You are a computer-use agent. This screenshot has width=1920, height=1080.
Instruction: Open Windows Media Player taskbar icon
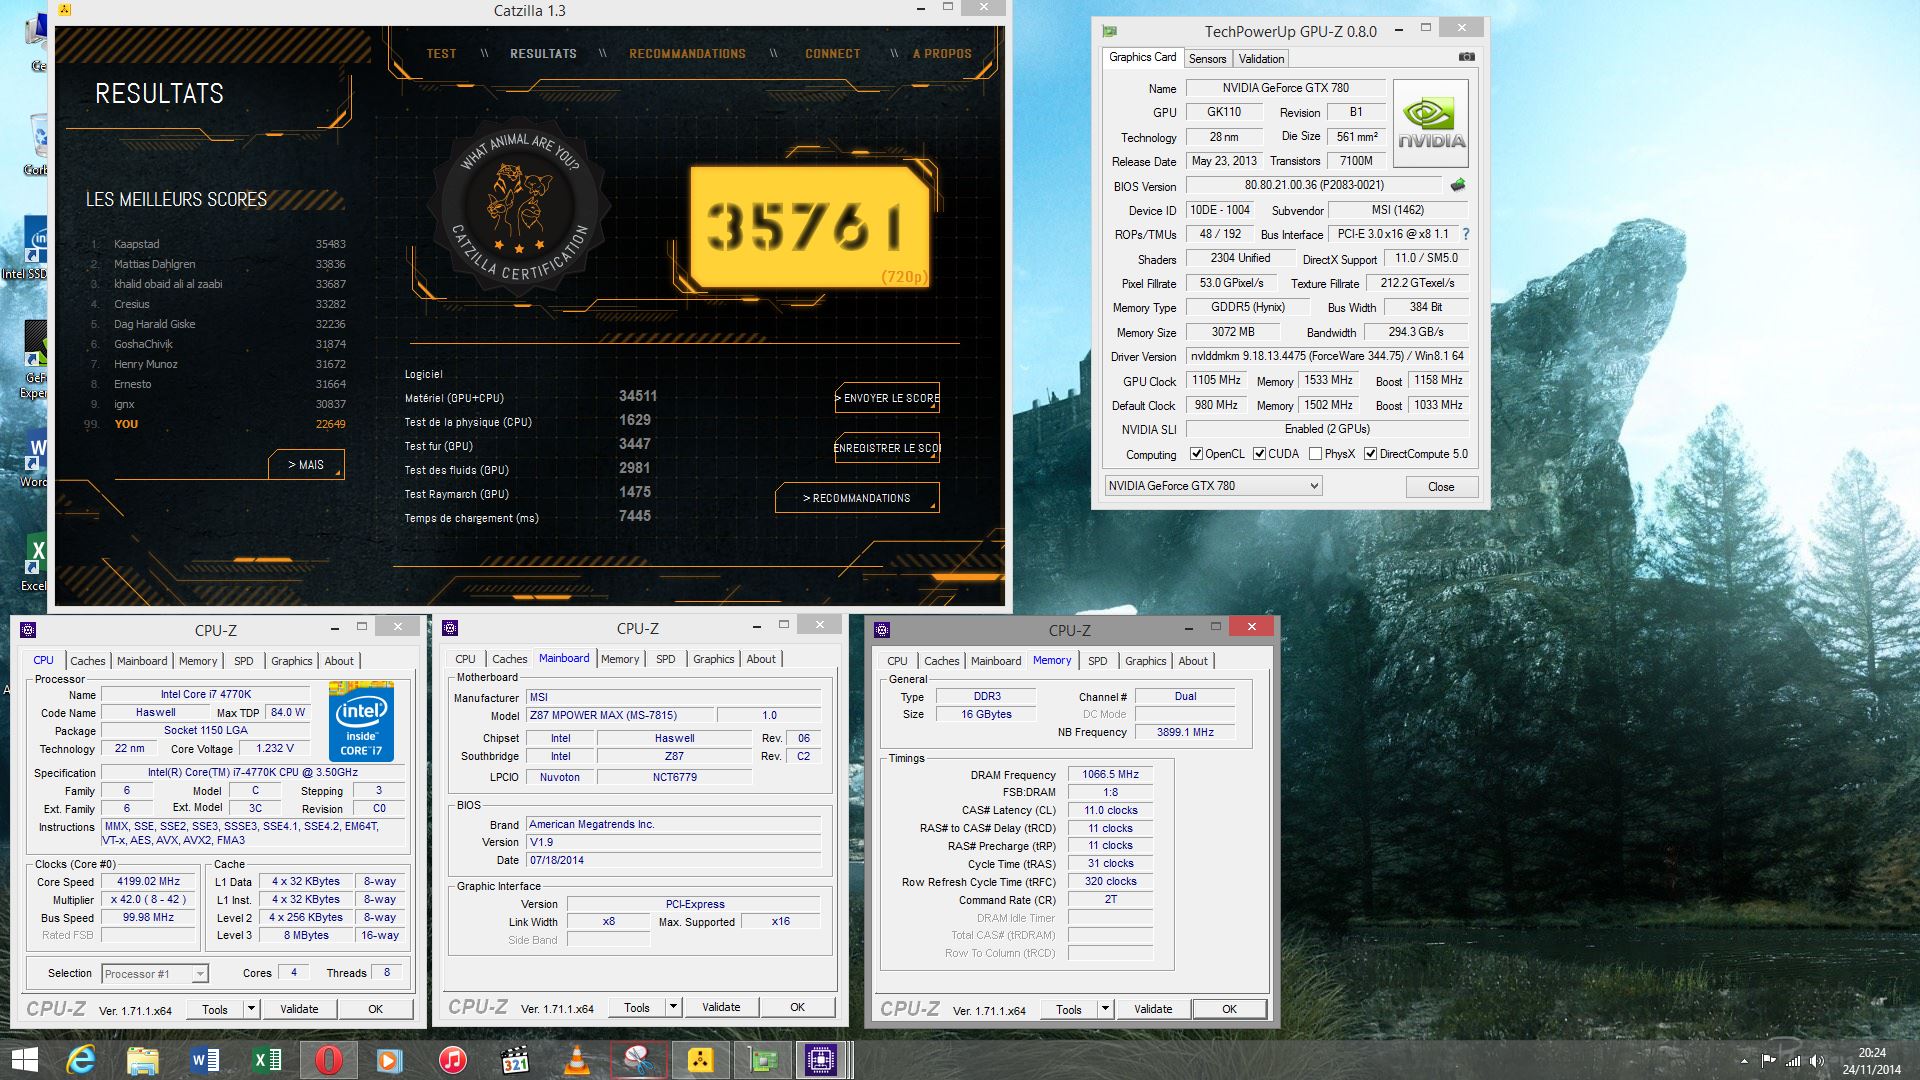[x=389, y=1060]
